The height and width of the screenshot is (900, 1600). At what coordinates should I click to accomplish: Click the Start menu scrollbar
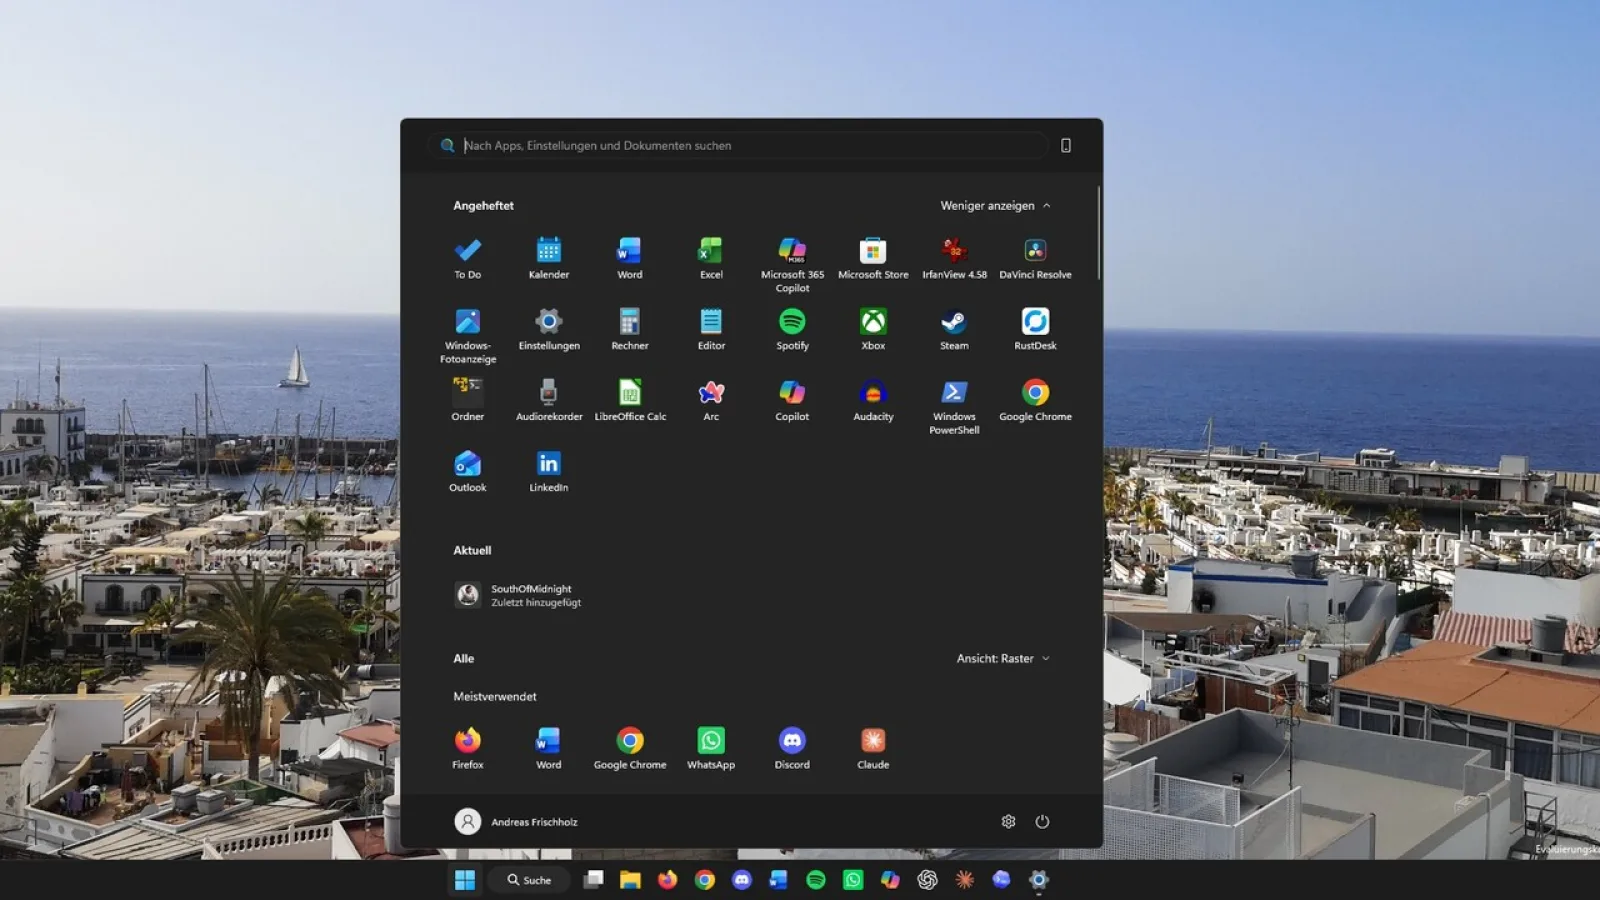coord(1098,232)
